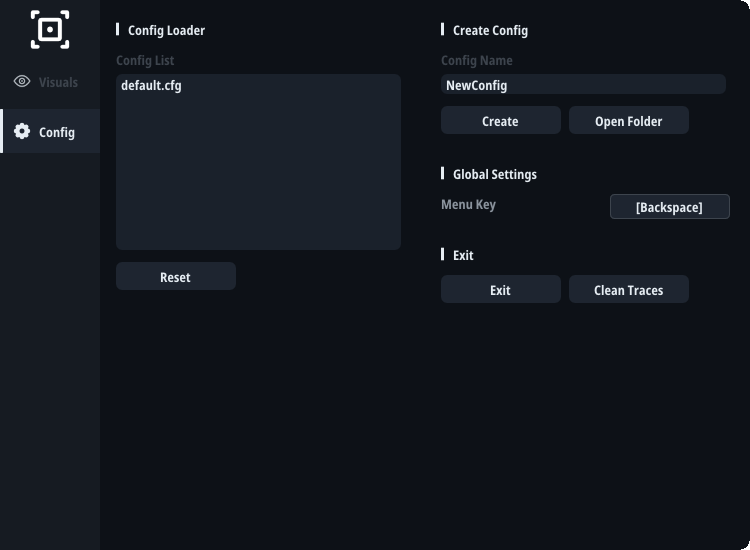
Task: Click the crosshair logo icon in sidebar
Action: (x=50, y=30)
